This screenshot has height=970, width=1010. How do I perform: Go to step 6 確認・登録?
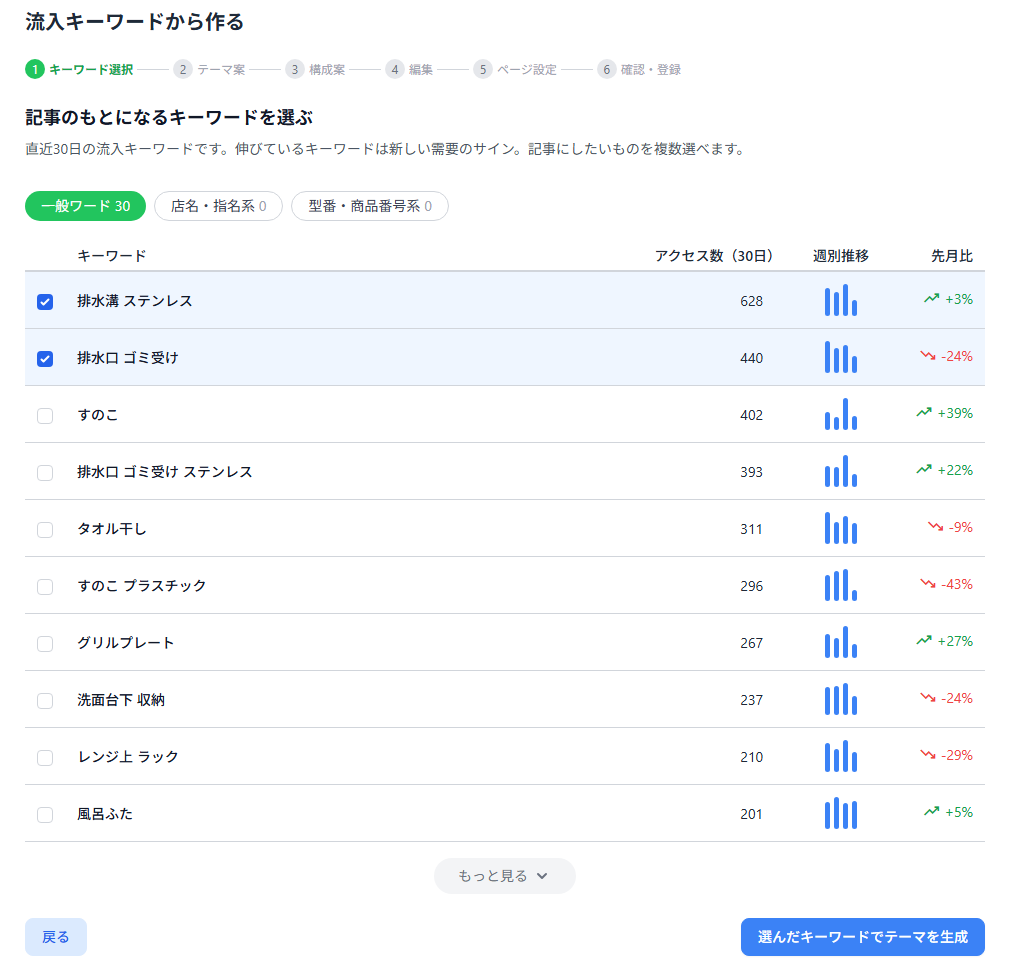639,70
